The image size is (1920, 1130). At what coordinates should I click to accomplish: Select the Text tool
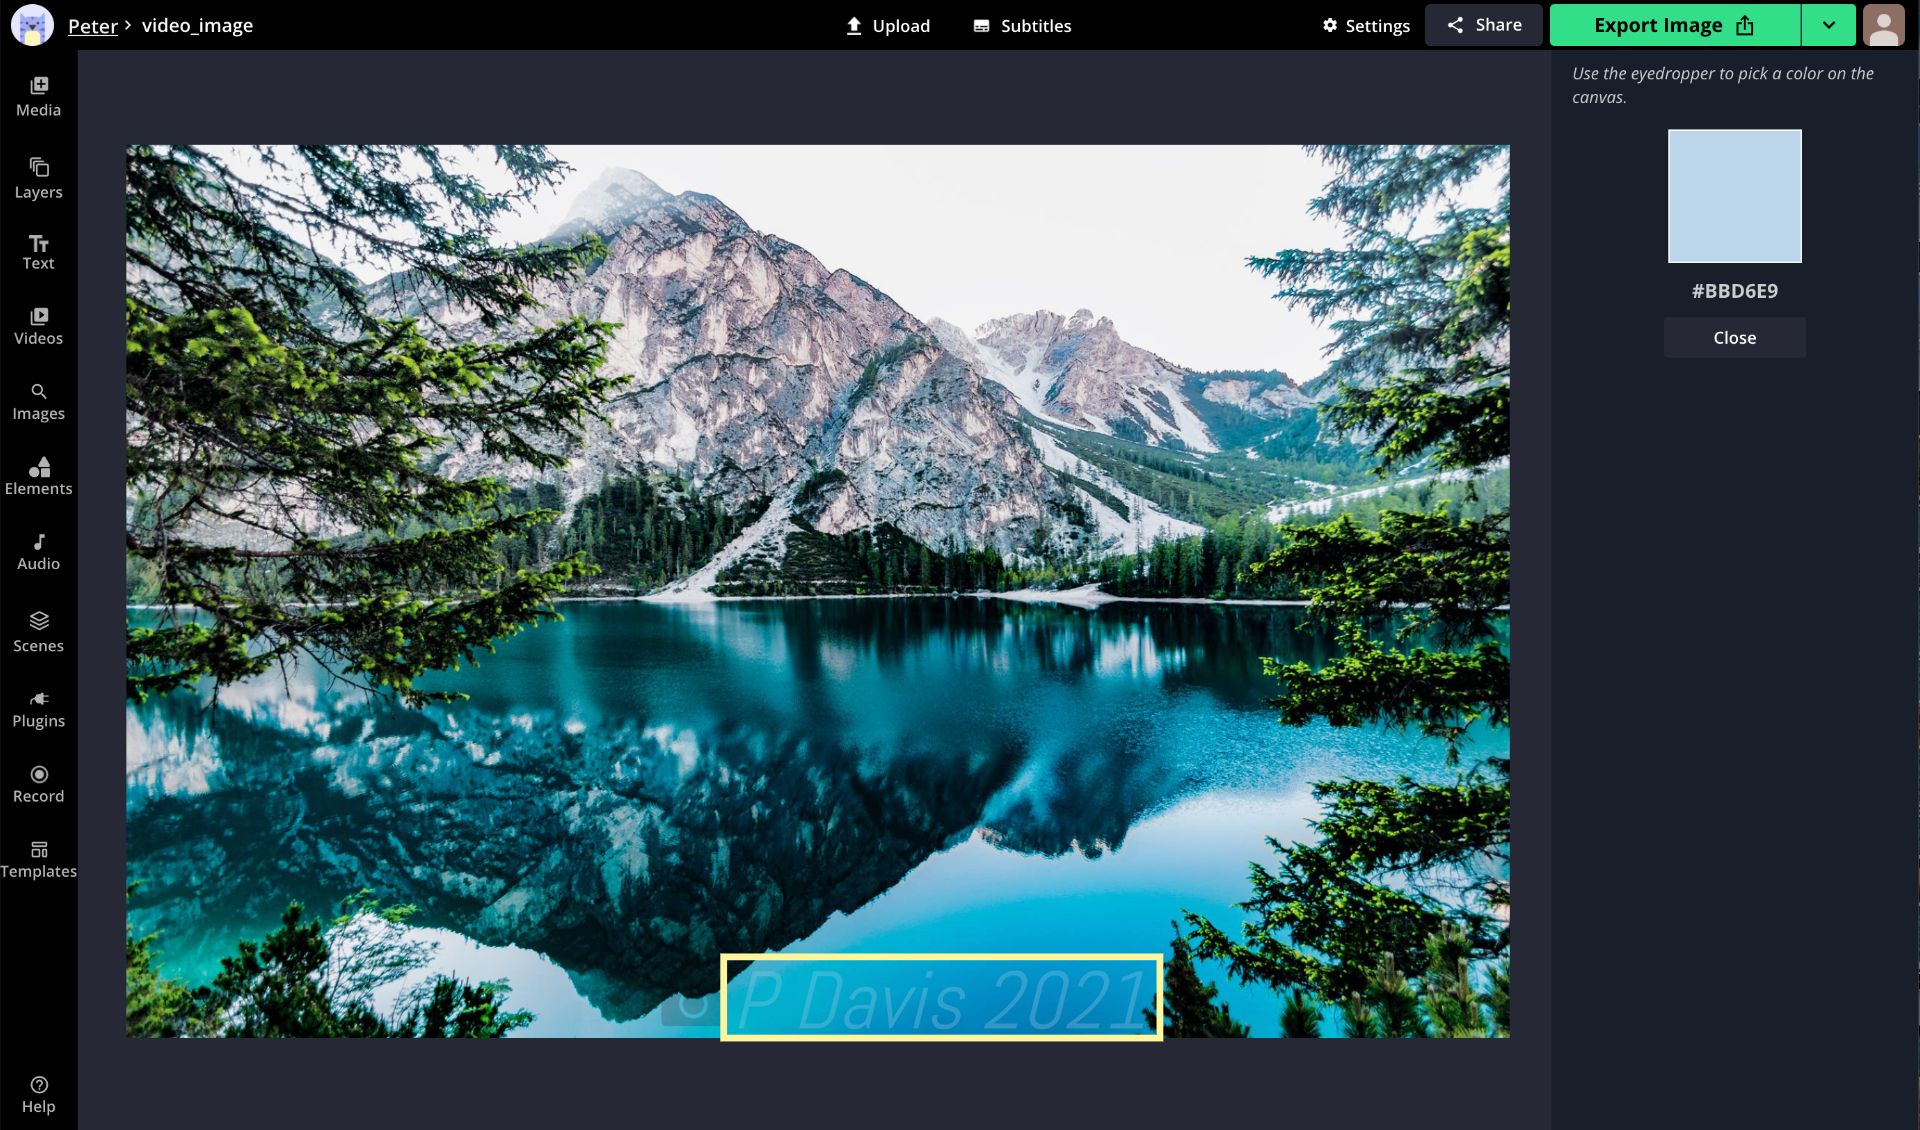coord(38,252)
